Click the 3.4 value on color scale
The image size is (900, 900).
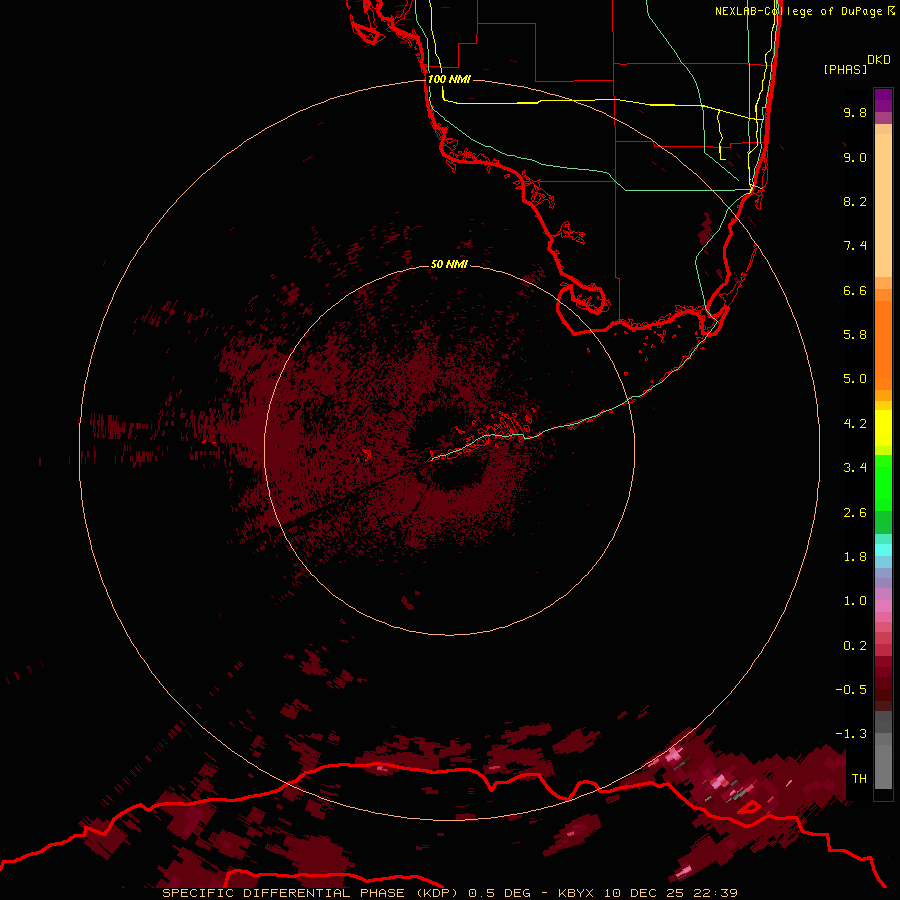[855, 468]
